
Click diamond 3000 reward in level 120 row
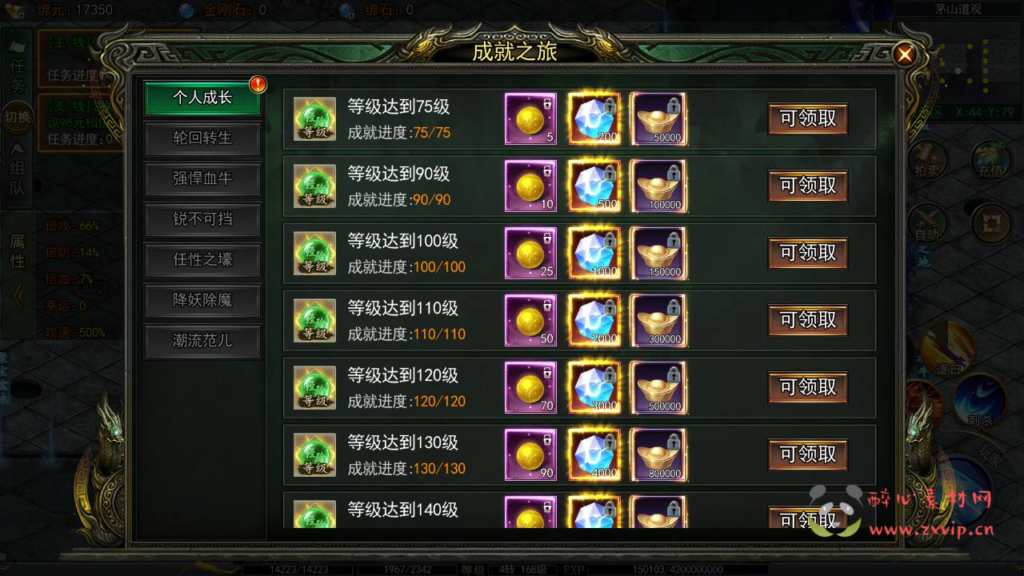(x=594, y=388)
